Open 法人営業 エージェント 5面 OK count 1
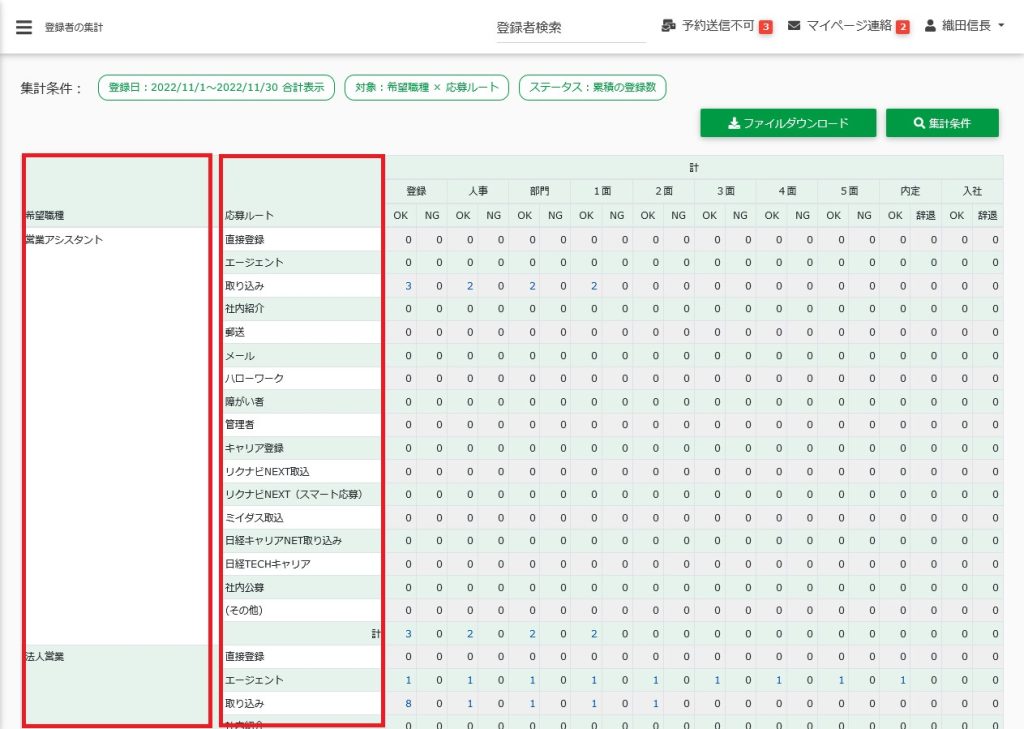1024x729 pixels. [x=841, y=680]
